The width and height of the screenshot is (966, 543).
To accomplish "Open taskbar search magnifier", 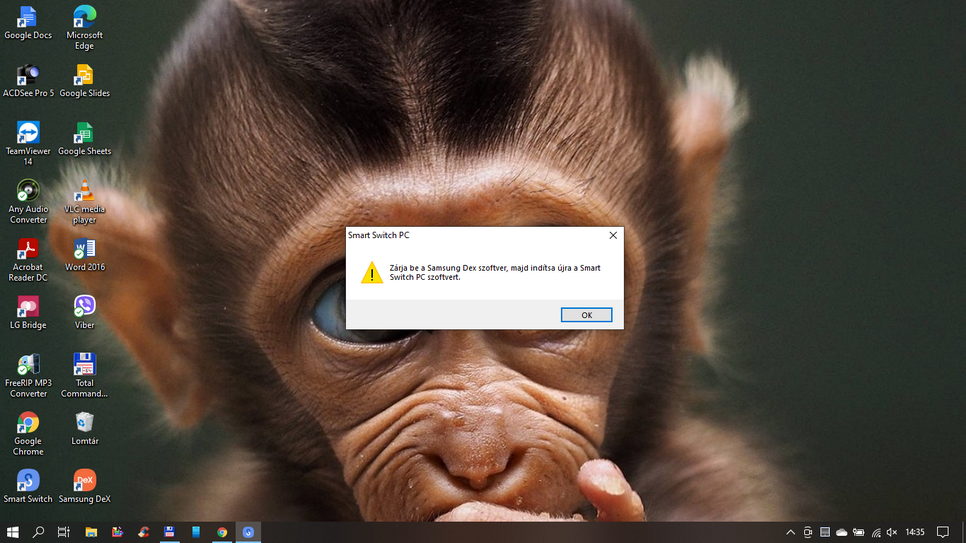I will pyautogui.click(x=38, y=532).
